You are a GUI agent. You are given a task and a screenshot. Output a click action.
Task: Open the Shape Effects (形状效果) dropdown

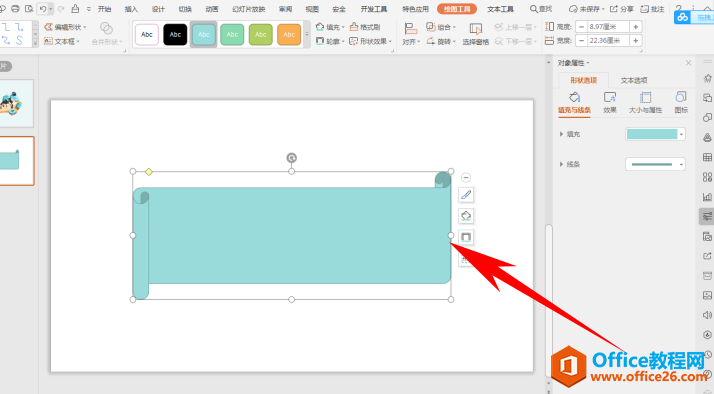(371, 41)
